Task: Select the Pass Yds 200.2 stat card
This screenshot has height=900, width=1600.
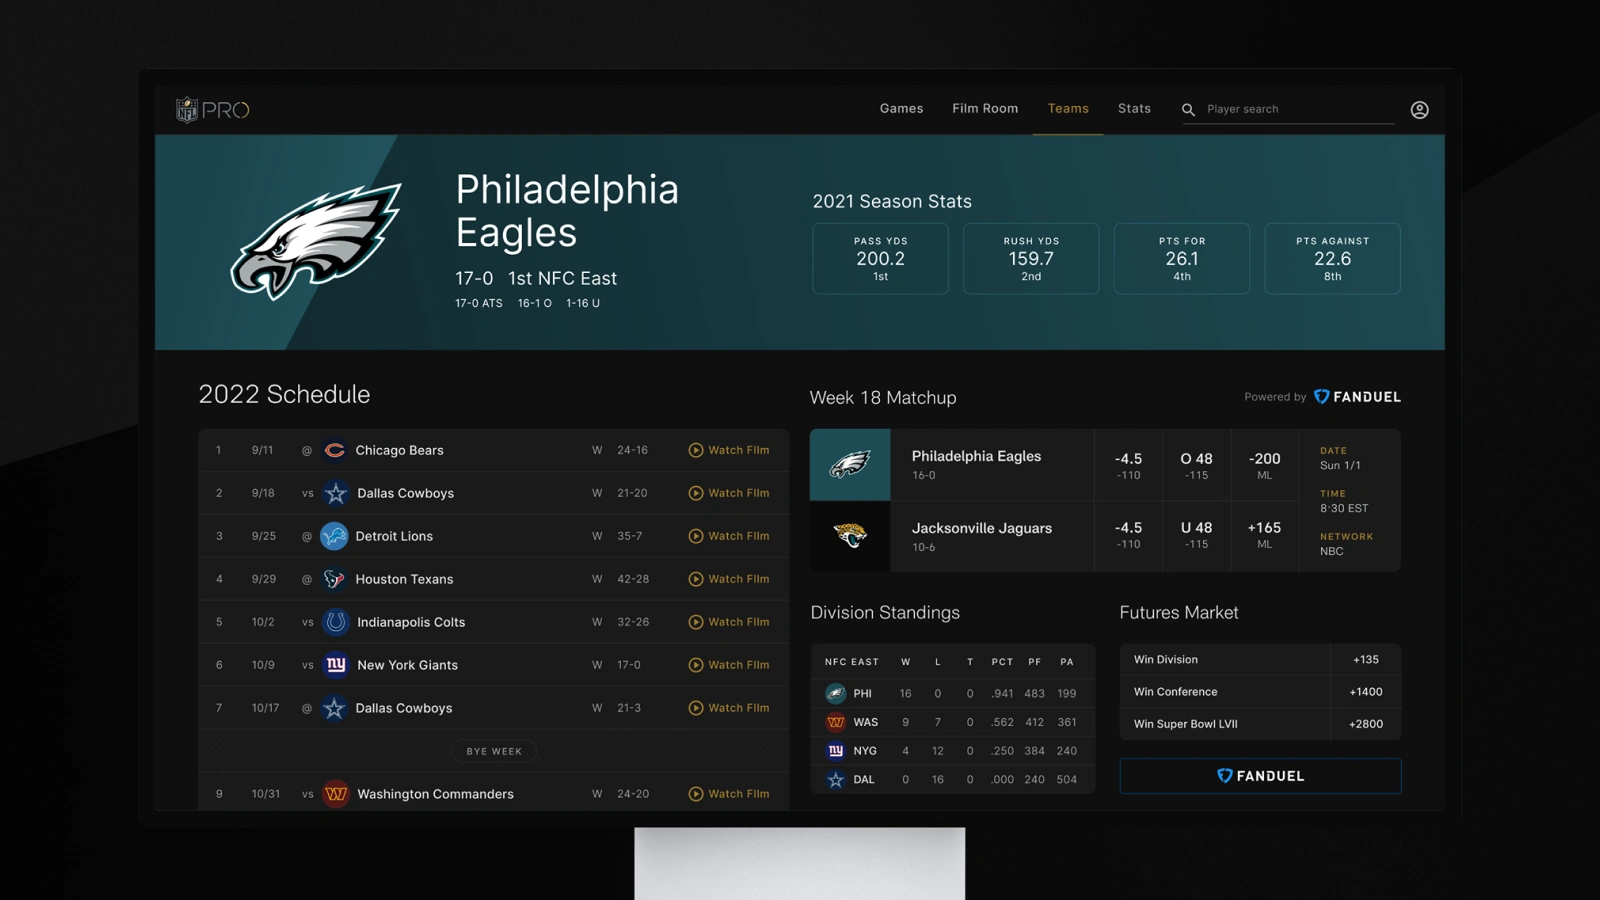Action: click(x=880, y=258)
